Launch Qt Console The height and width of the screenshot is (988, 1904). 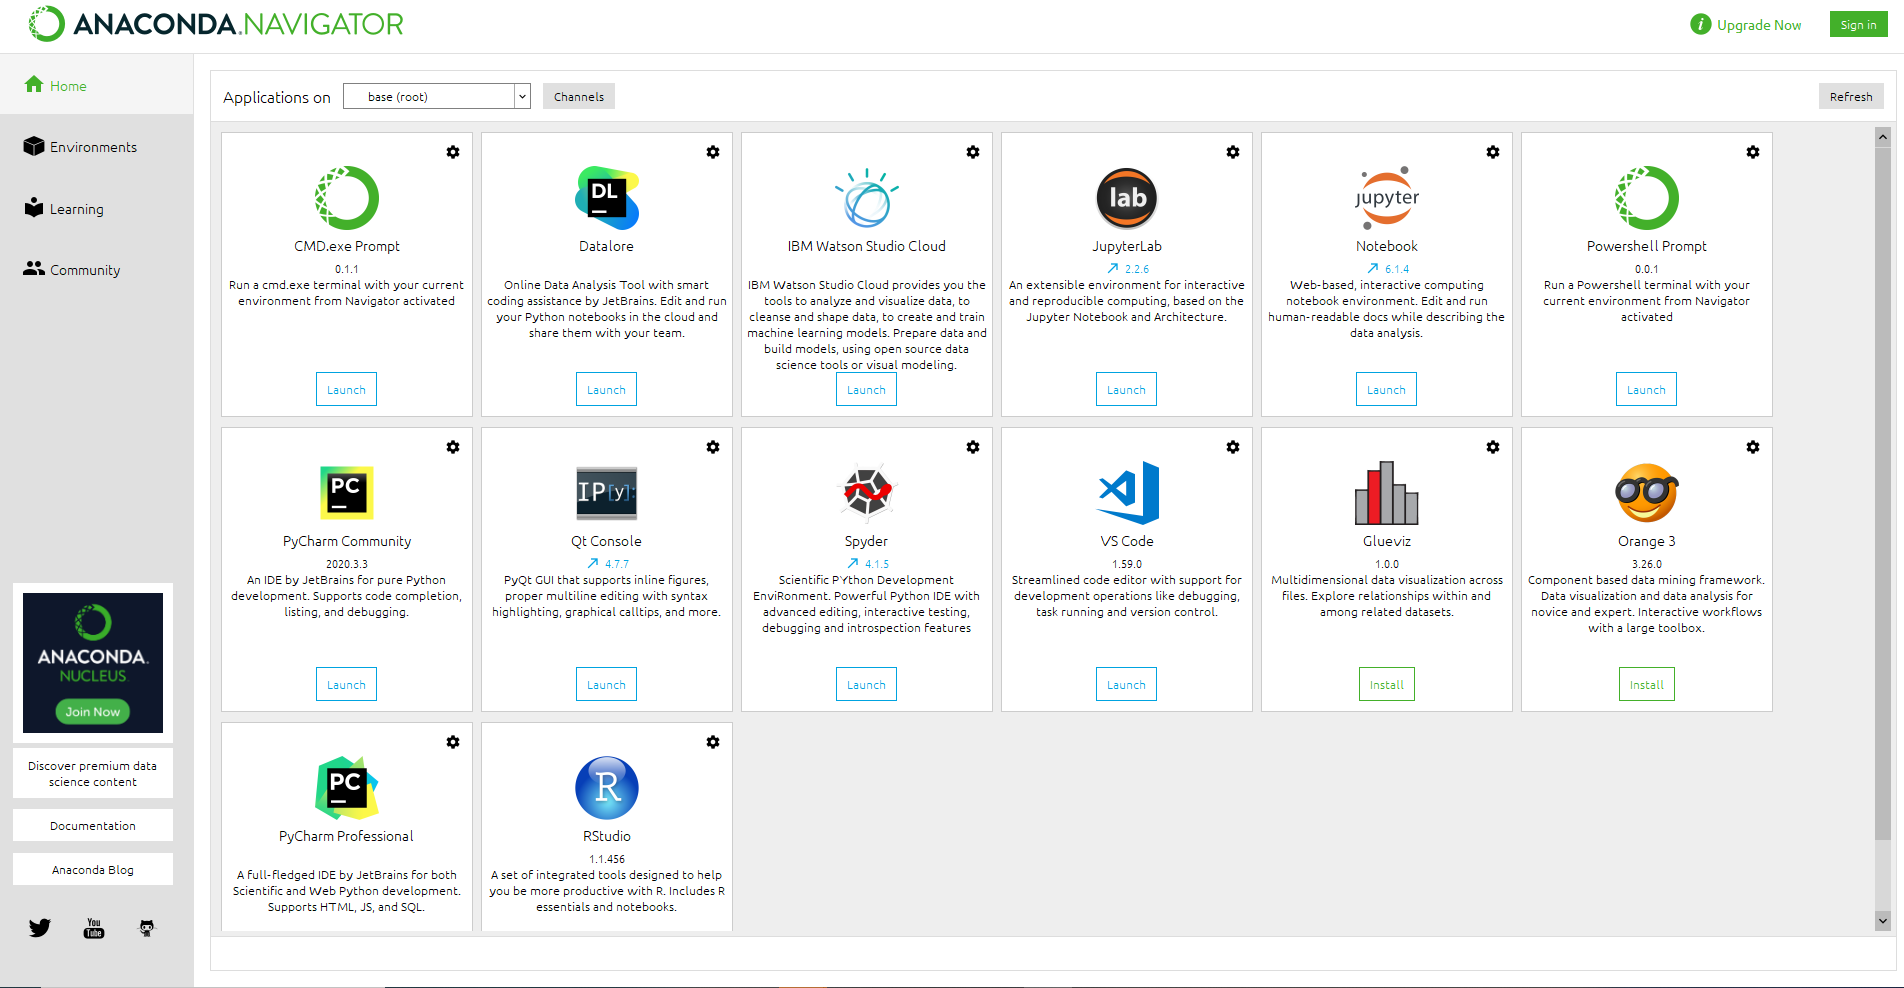point(607,684)
